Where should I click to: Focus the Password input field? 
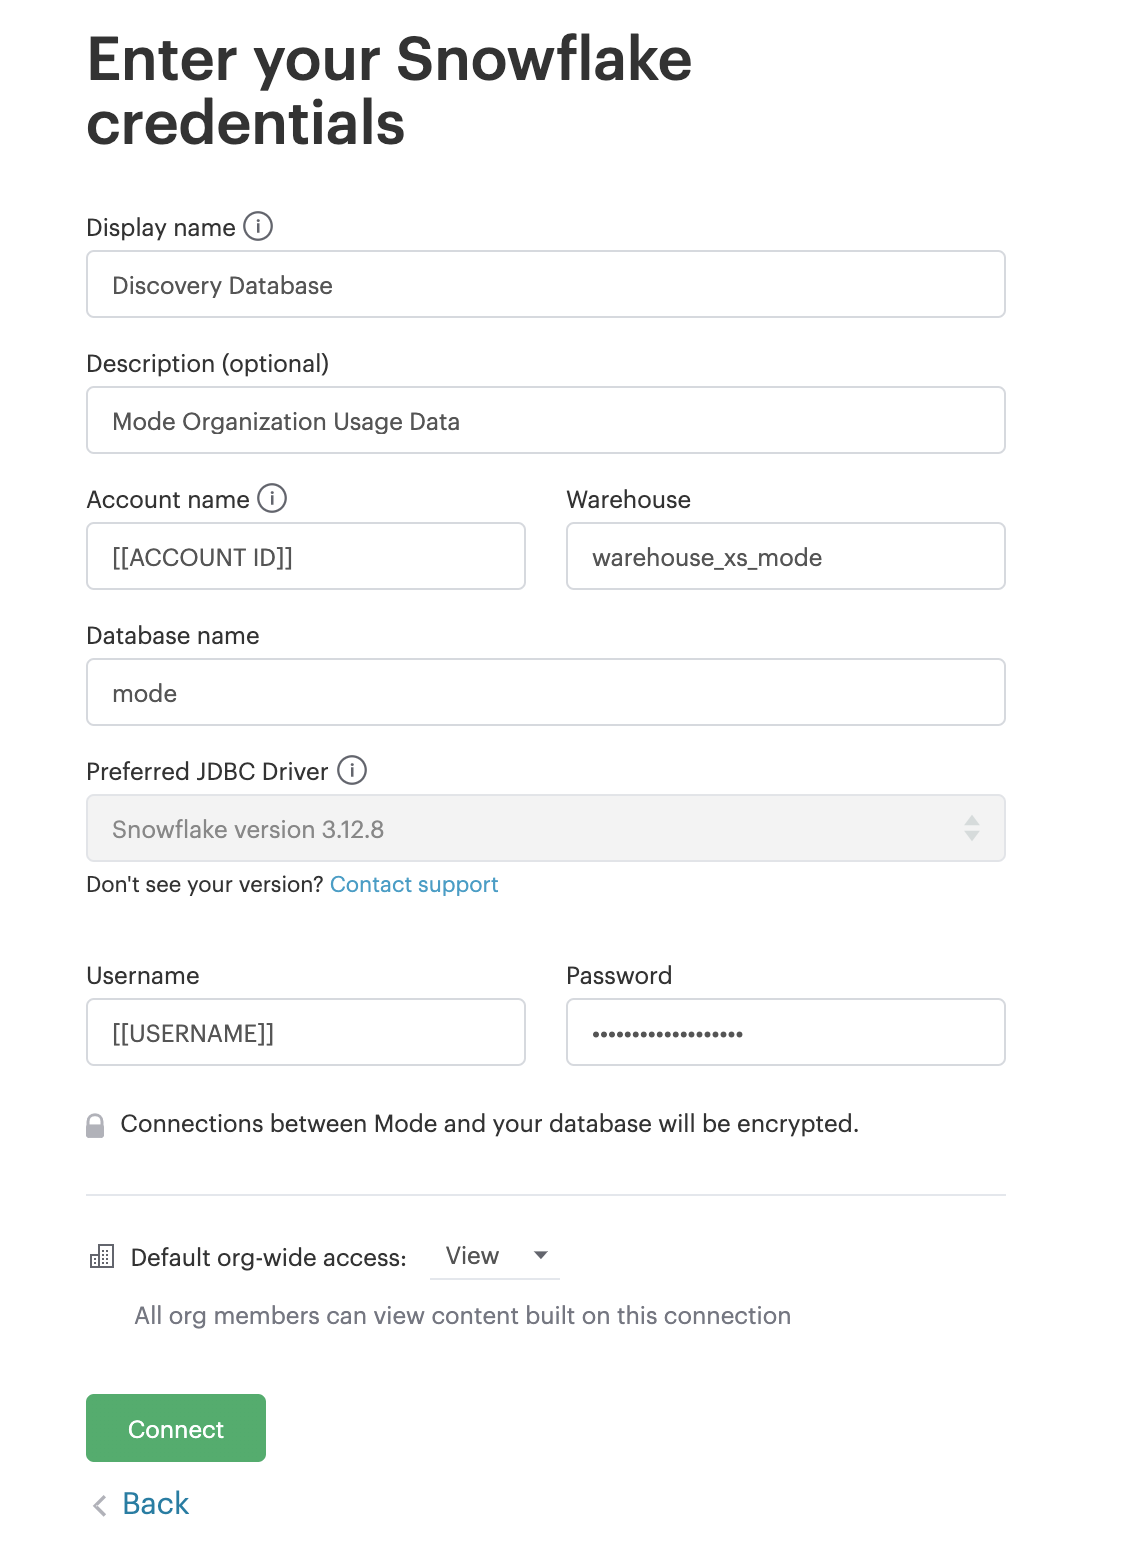[x=786, y=1032]
